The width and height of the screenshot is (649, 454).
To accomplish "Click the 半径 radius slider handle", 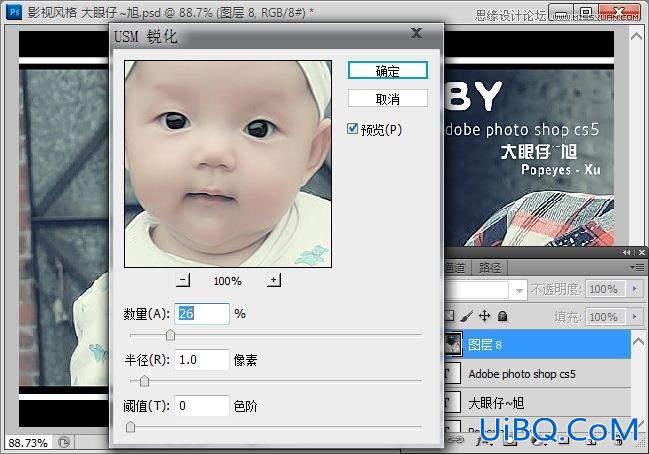I will pyautogui.click(x=144, y=381).
